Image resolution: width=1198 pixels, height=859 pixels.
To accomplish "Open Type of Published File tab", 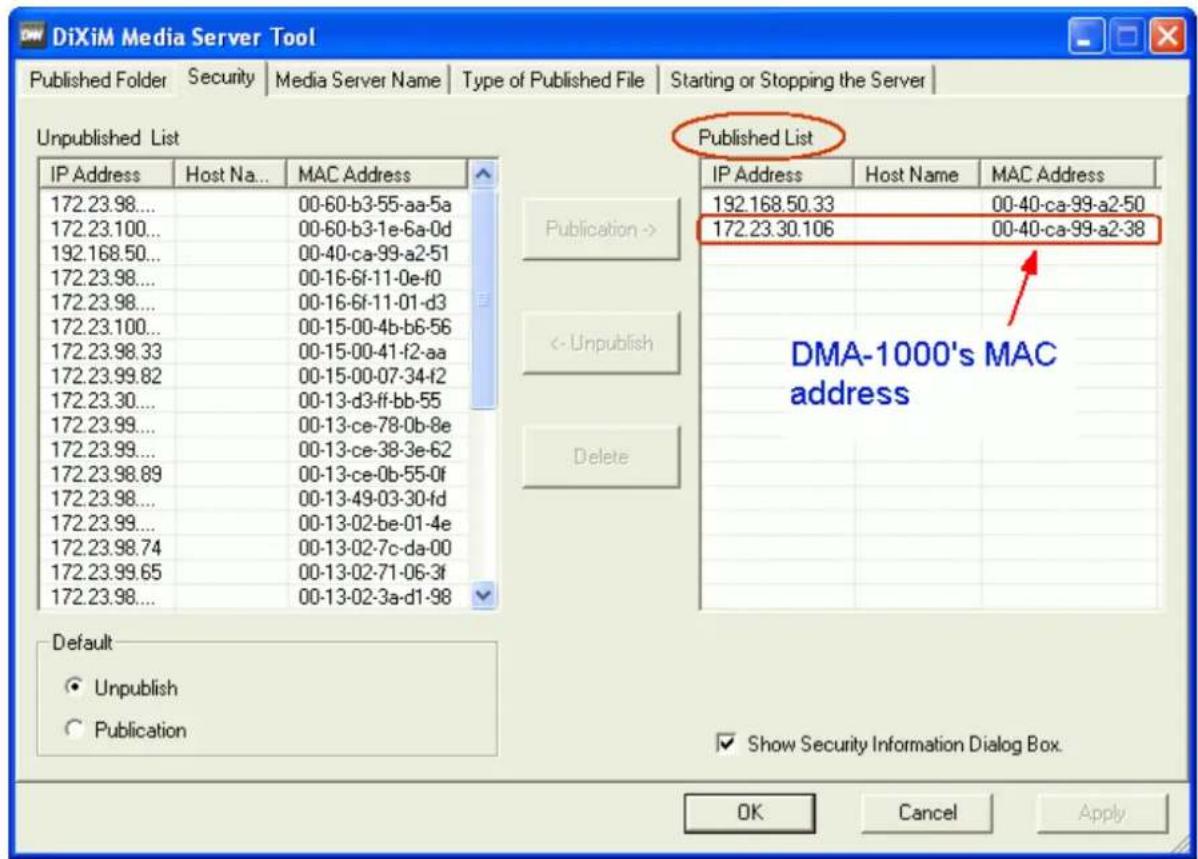I will [553, 79].
